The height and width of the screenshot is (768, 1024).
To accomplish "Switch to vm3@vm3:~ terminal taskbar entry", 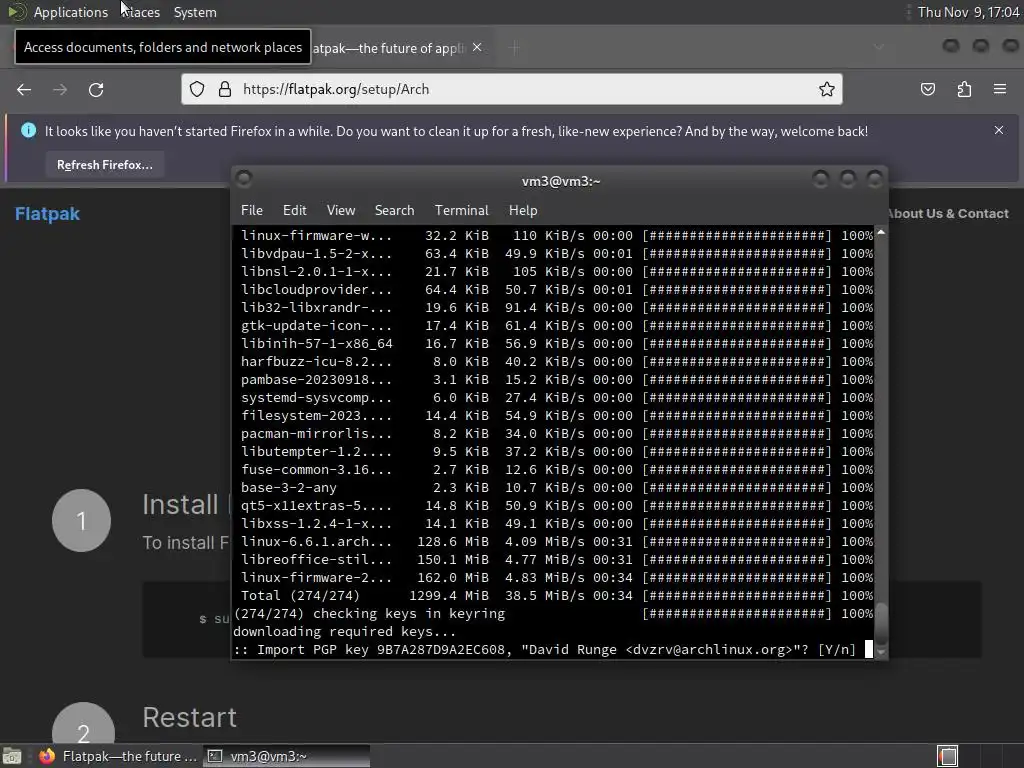I will tap(286, 756).
